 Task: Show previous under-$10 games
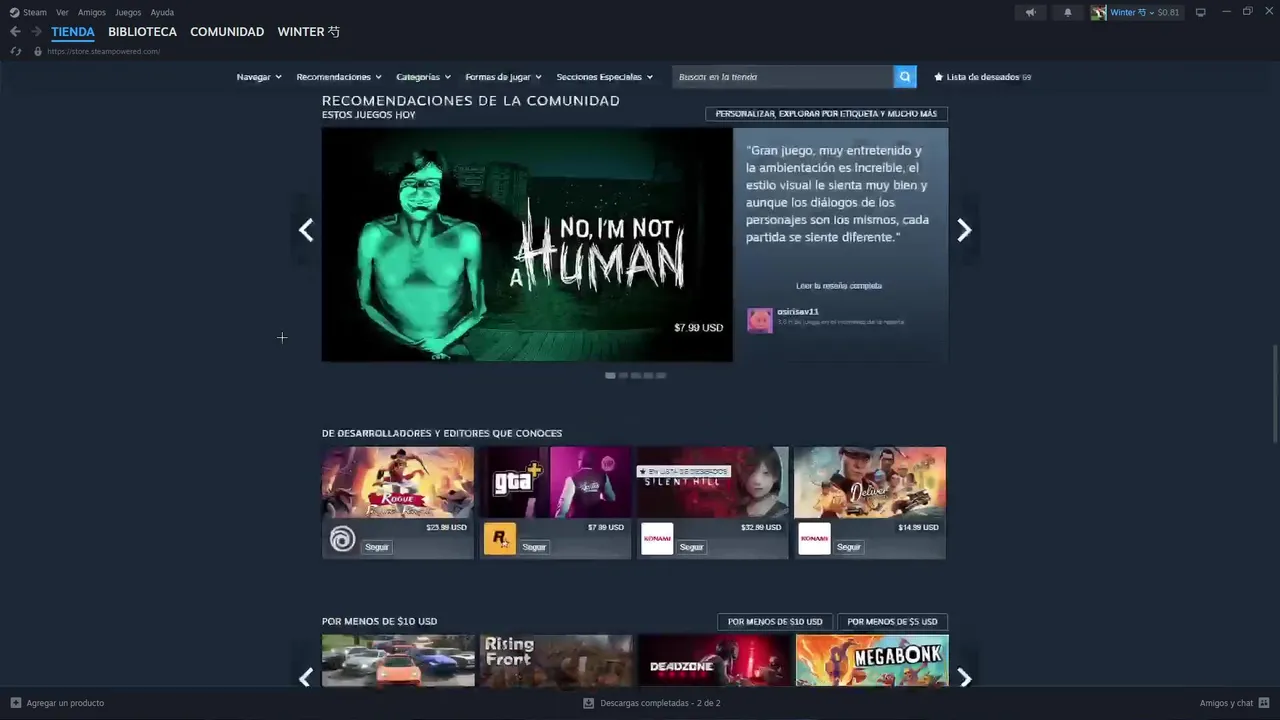(306, 677)
